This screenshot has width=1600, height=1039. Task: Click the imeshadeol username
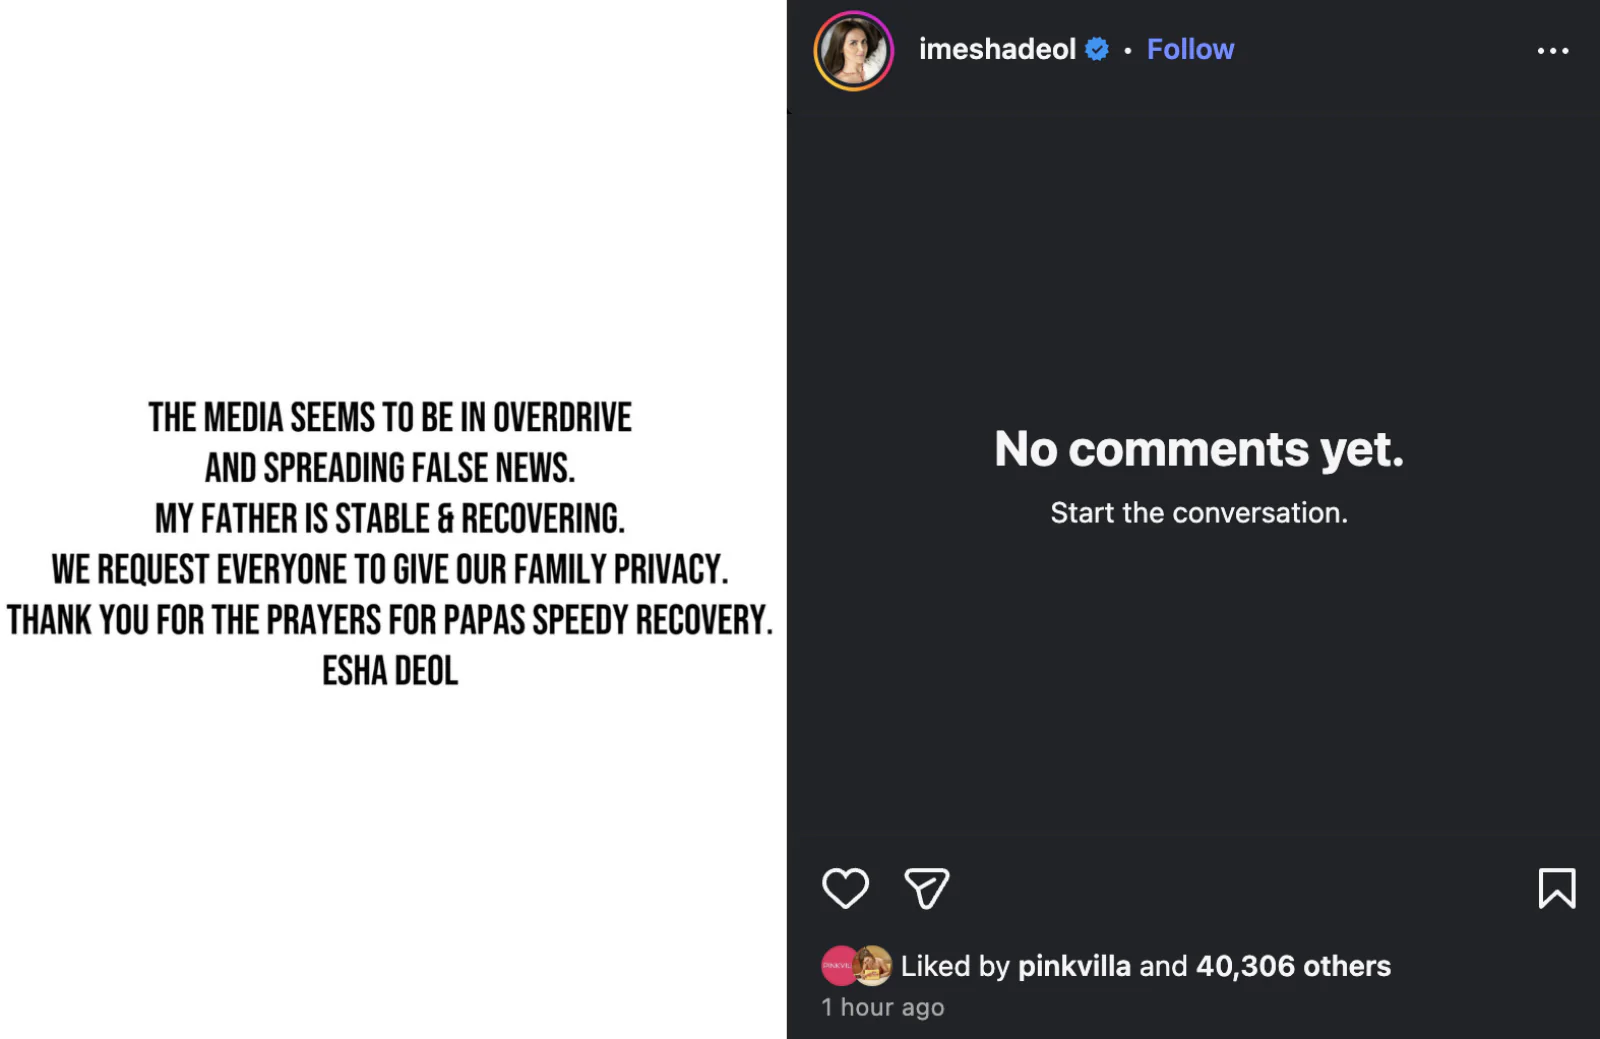(x=997, y=48)
